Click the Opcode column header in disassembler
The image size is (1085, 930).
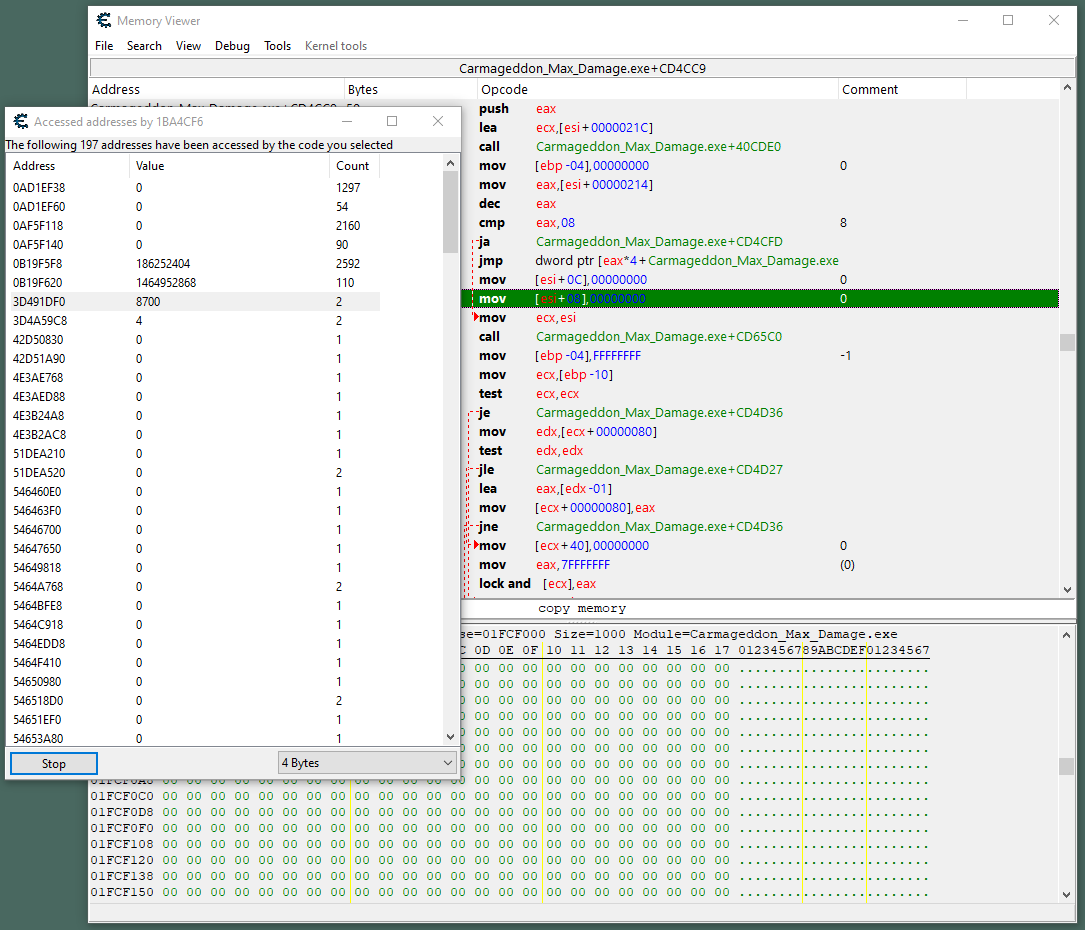504,90
